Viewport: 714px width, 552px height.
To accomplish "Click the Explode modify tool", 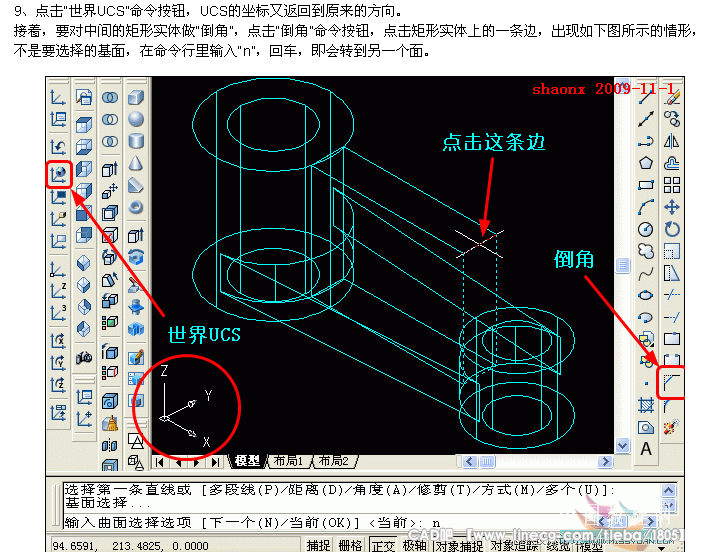I will (x=672, y=427).
